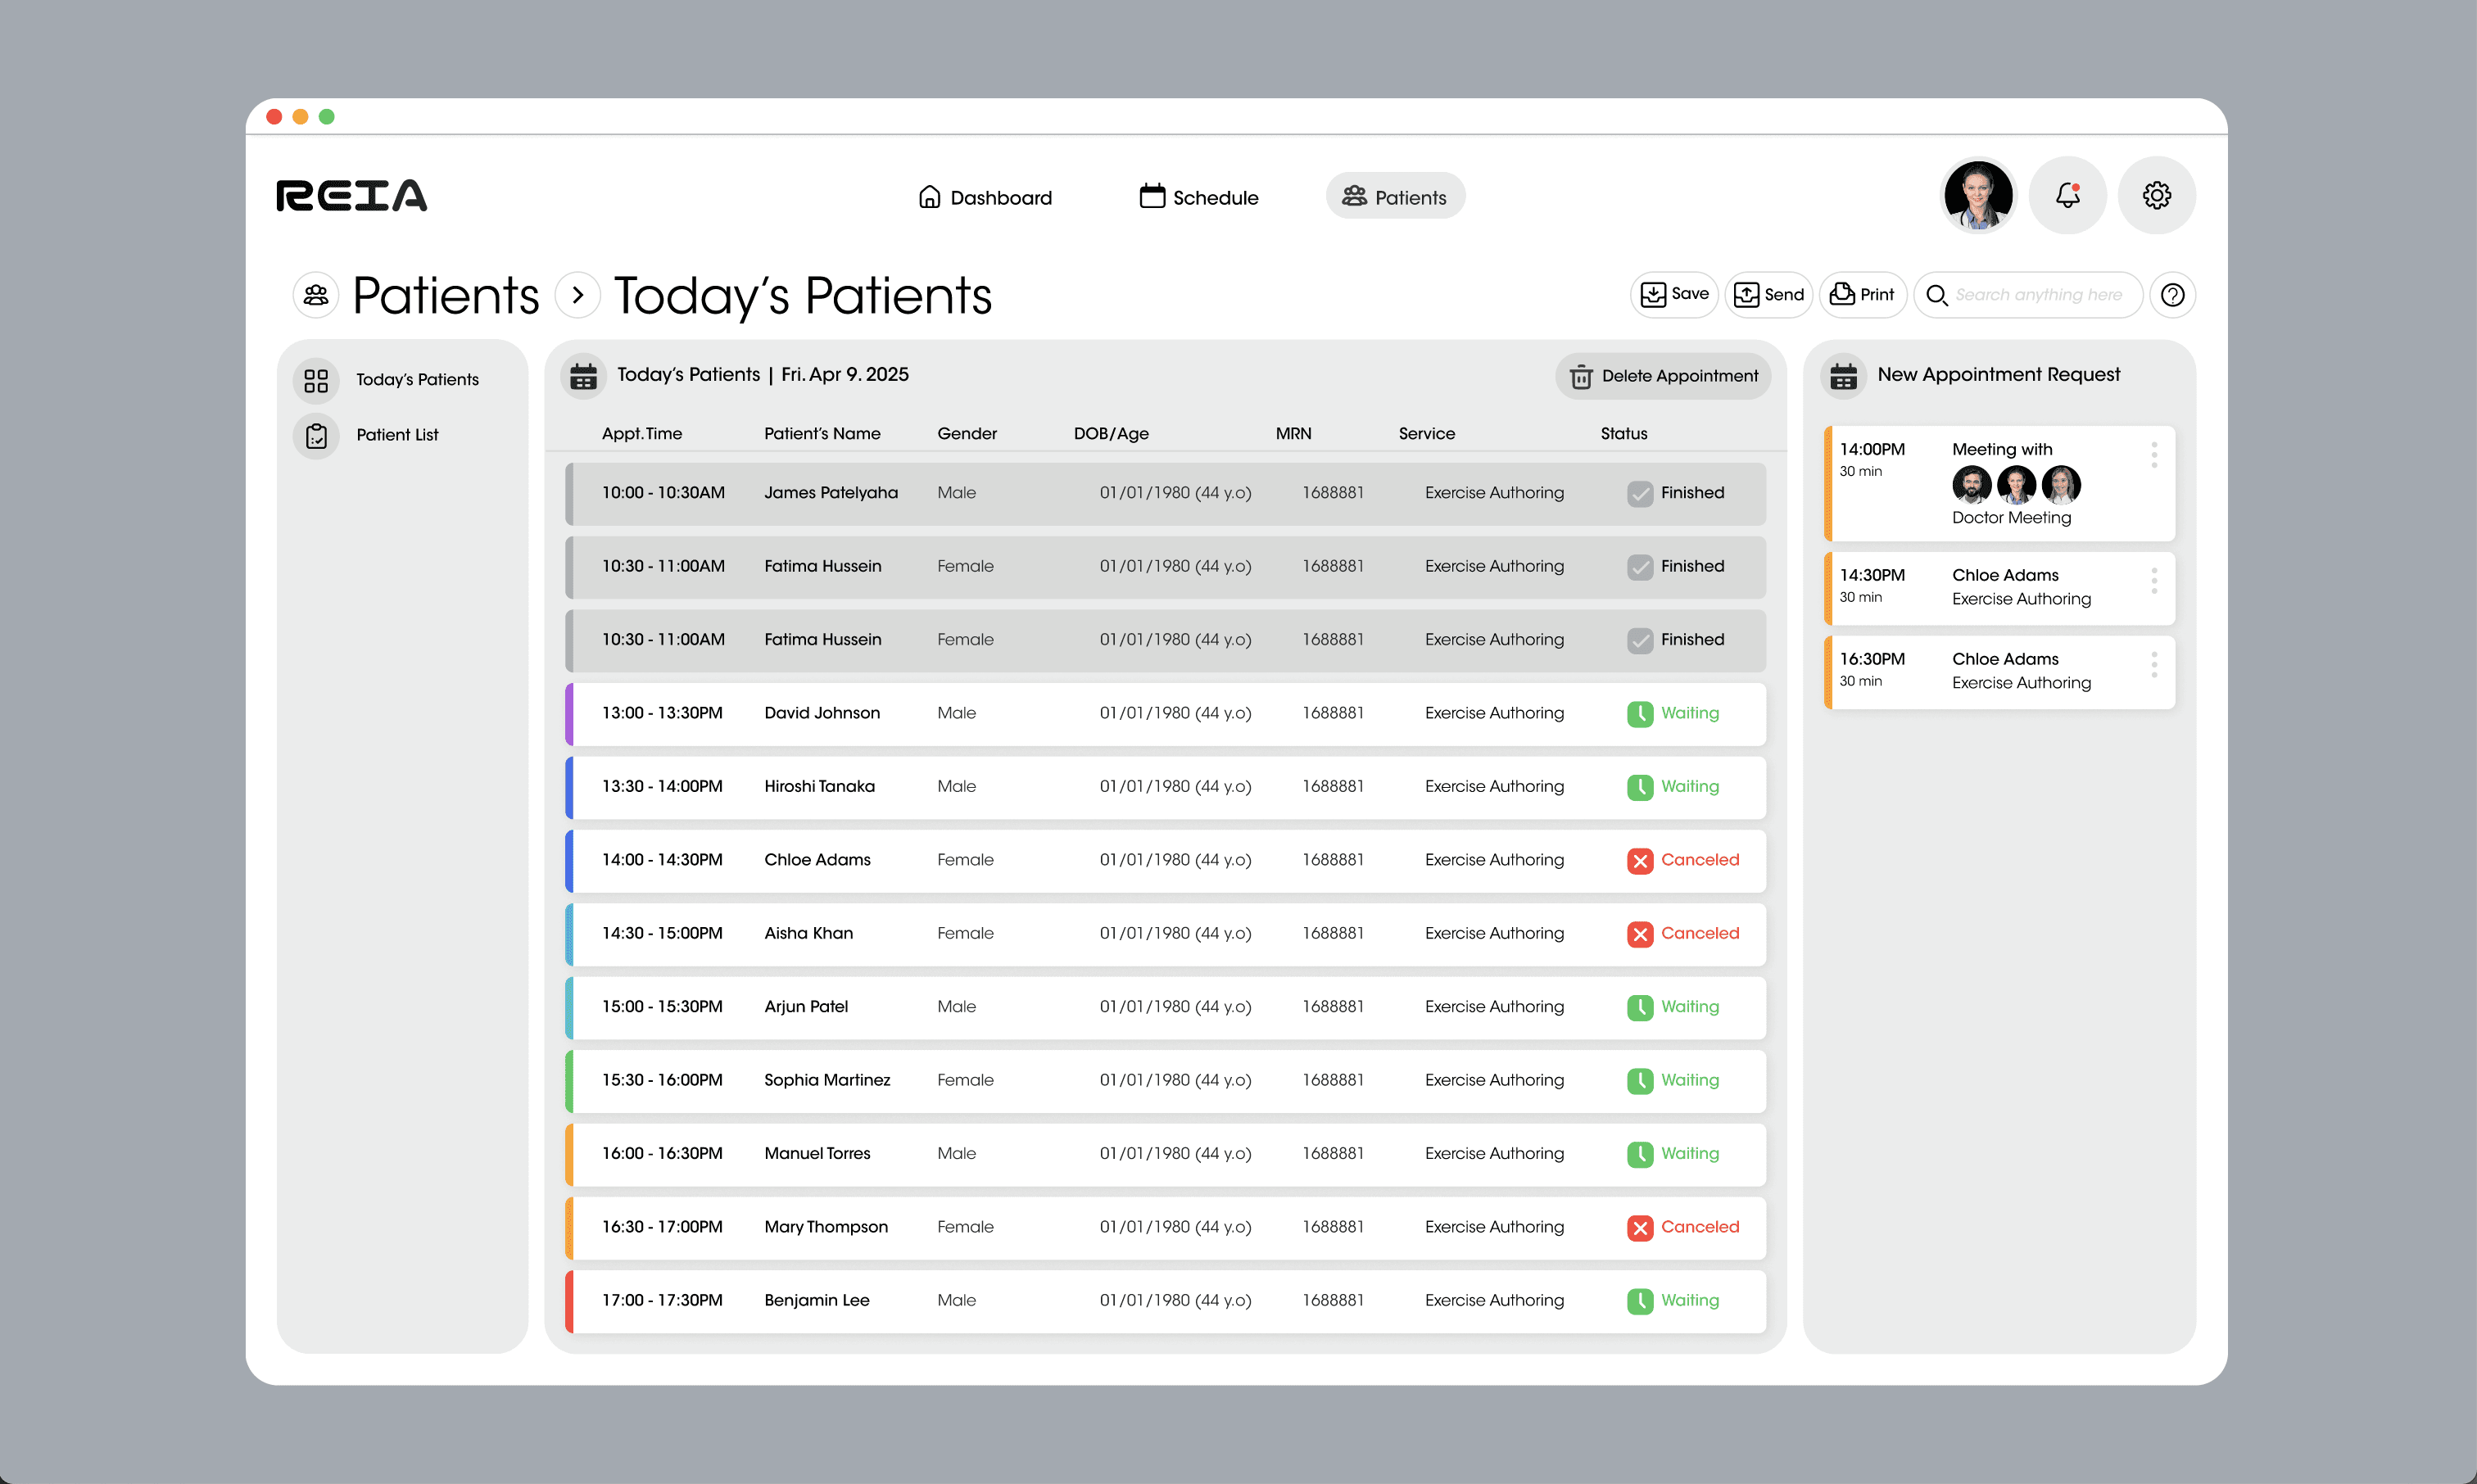Click the waiting clock icon for David Johnson
2477x1484 pixels.
point(1640,714)
